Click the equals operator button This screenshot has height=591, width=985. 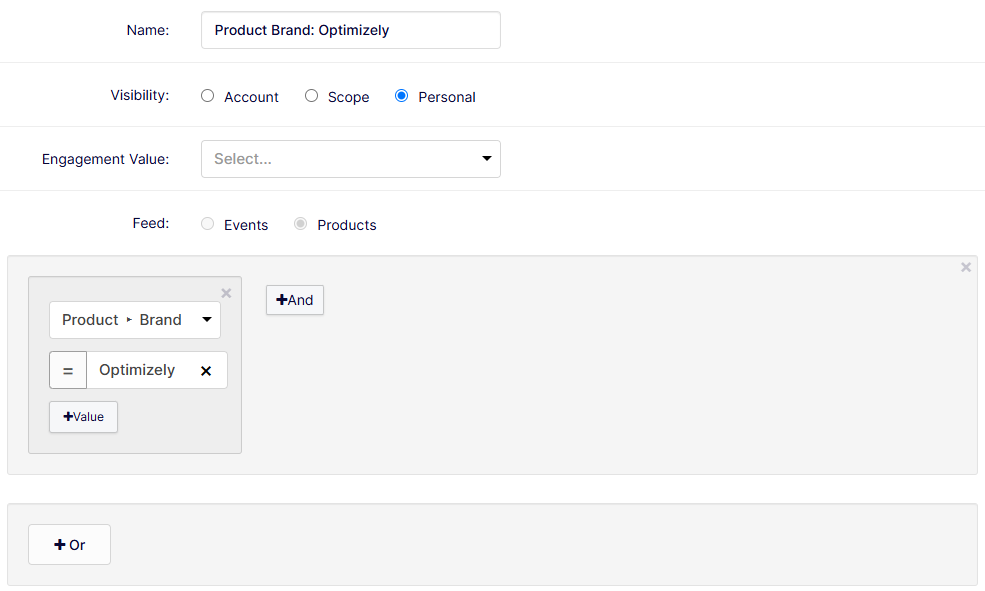pos(68,370)
